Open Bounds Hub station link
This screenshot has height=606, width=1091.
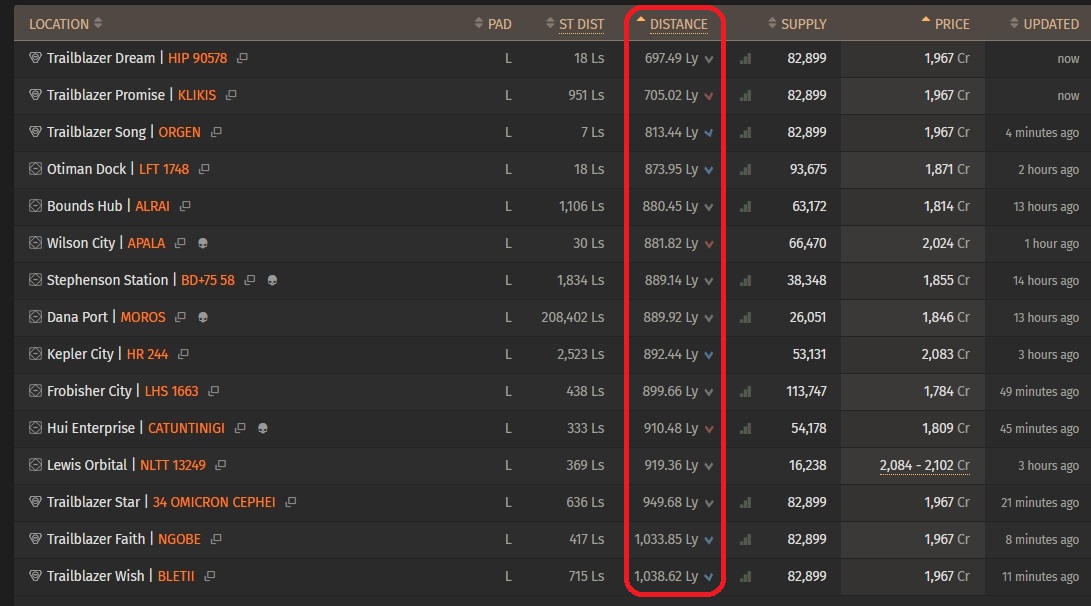tap(85, 206)
